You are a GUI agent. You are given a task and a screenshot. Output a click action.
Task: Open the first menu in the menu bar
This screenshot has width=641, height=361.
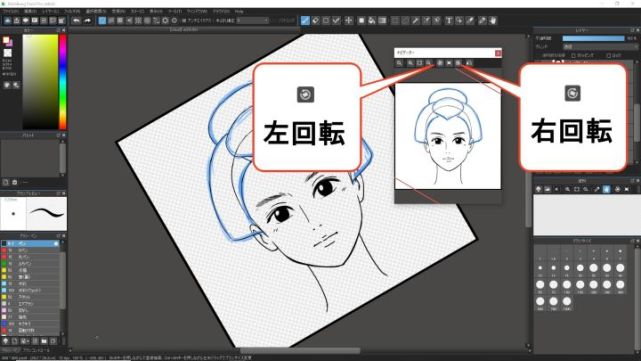click(10, 11)
